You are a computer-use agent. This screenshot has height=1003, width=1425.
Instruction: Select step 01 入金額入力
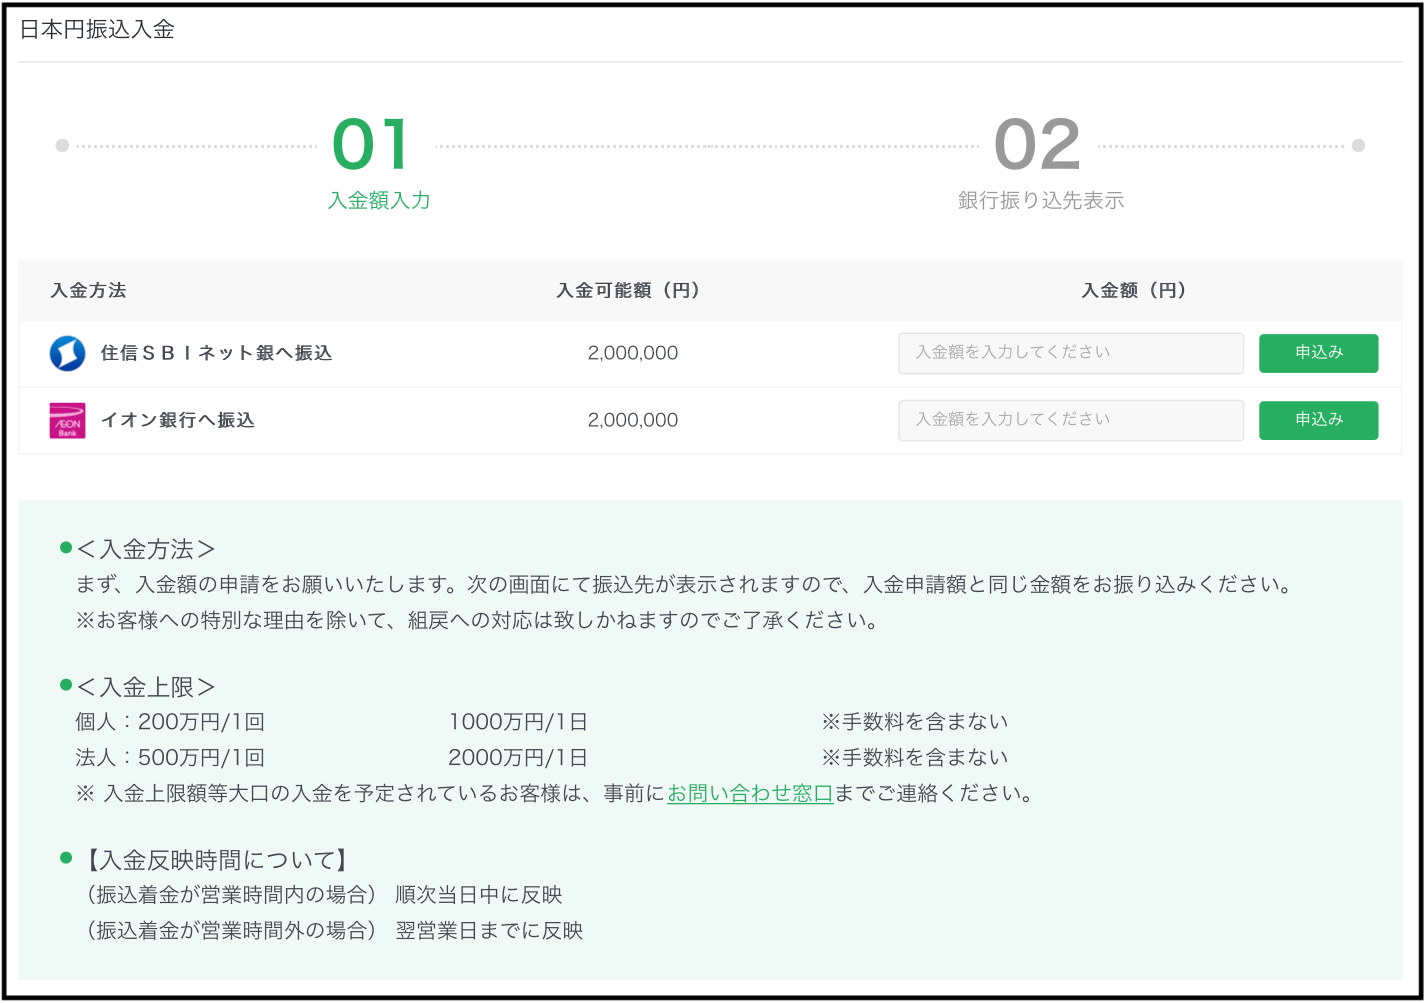click(x=378, y=163)
